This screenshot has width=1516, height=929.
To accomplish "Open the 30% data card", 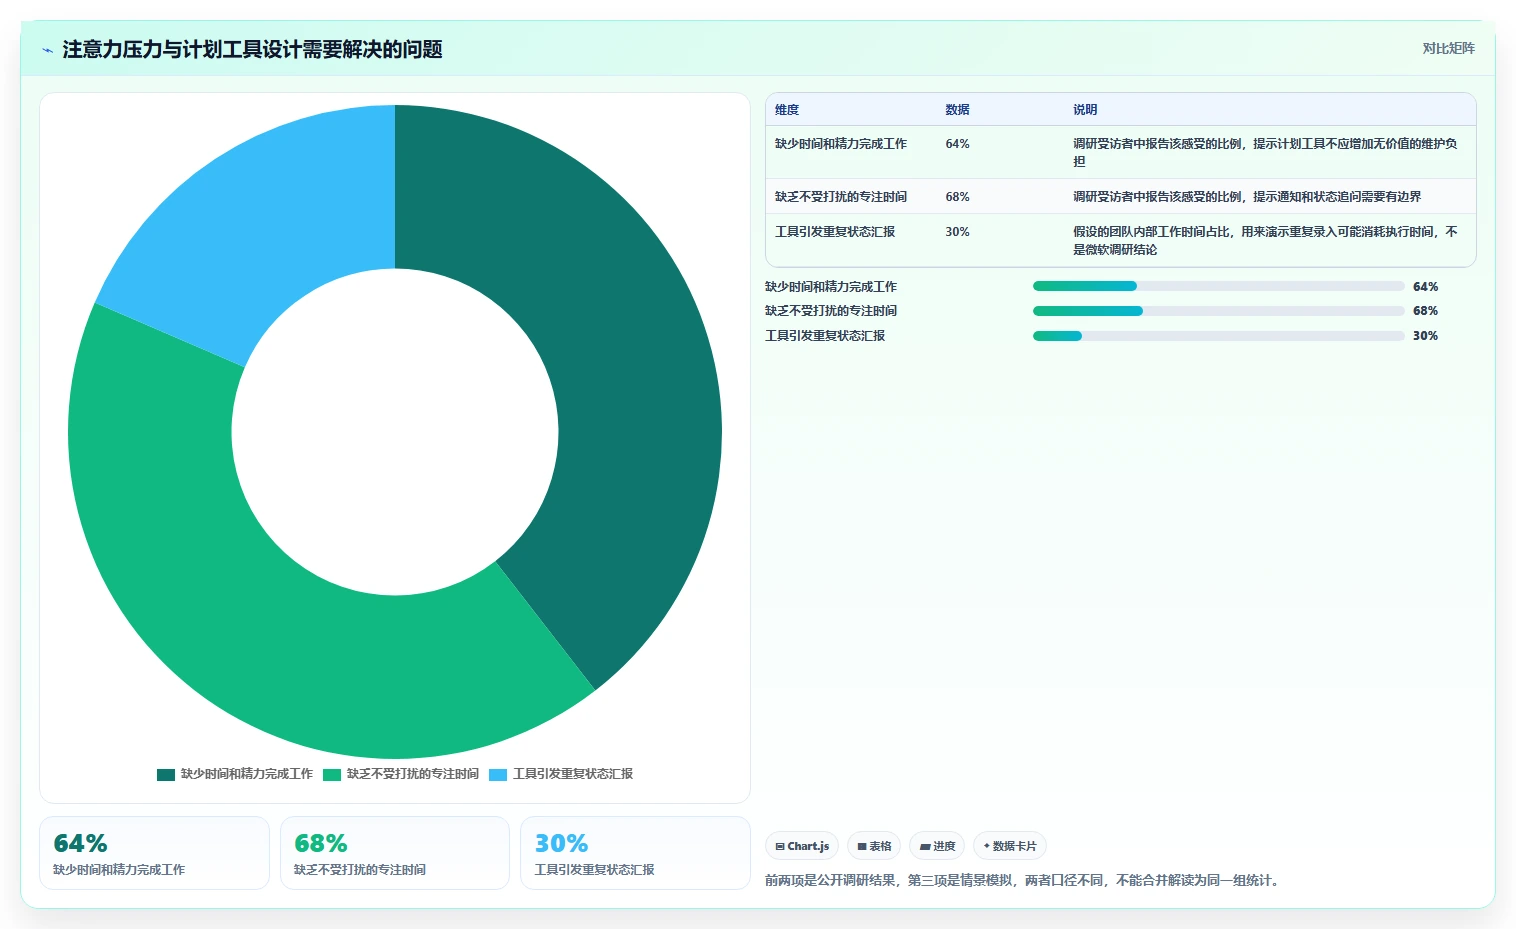I will [x=635, y=853].
